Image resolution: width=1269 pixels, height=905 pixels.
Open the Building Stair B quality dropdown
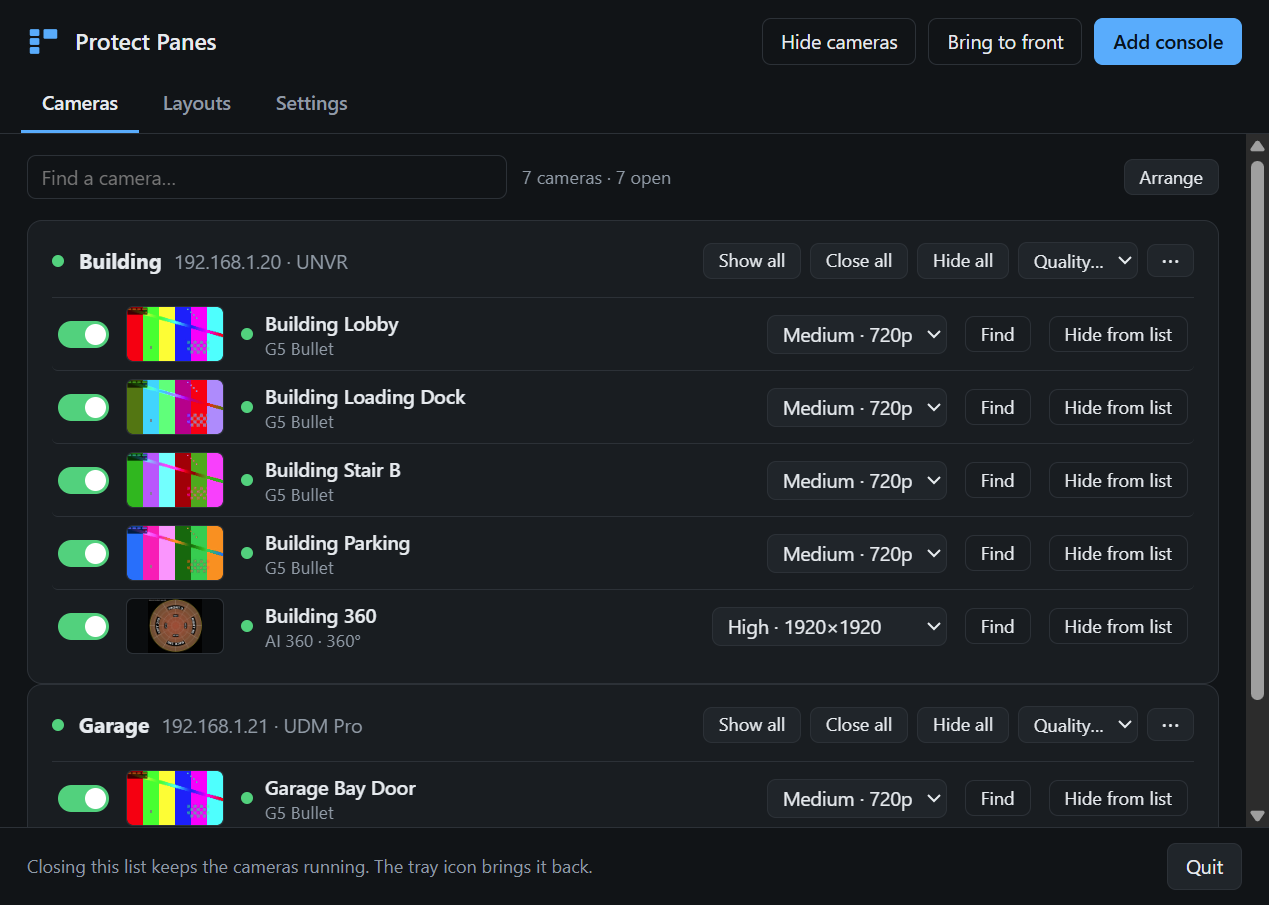[857, 481]
